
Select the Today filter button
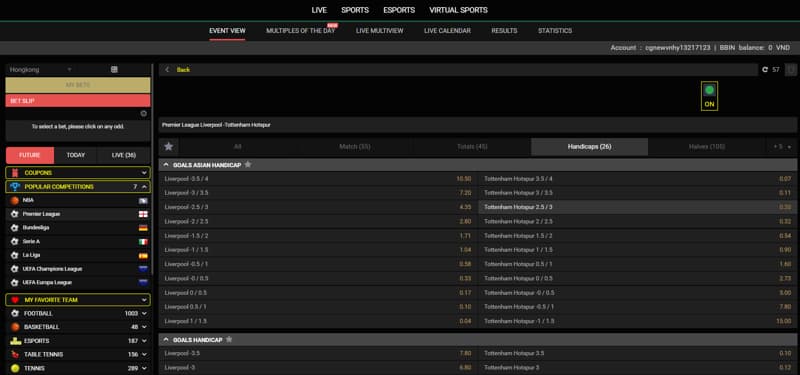76,155
